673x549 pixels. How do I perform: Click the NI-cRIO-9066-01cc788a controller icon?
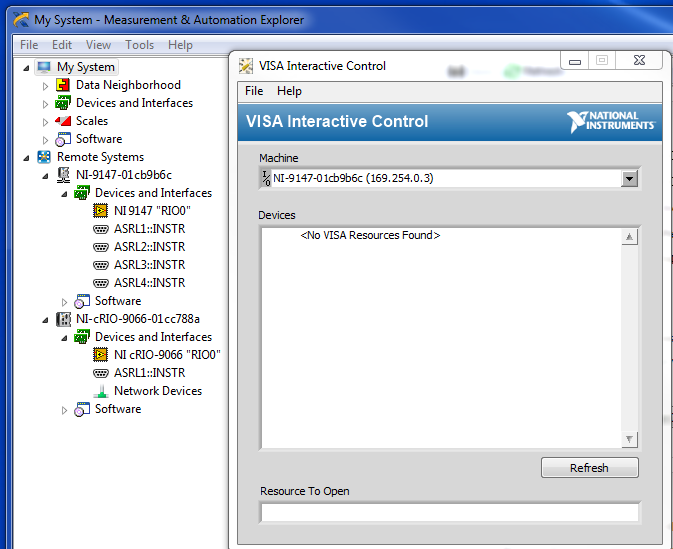[x=64, y=319]
